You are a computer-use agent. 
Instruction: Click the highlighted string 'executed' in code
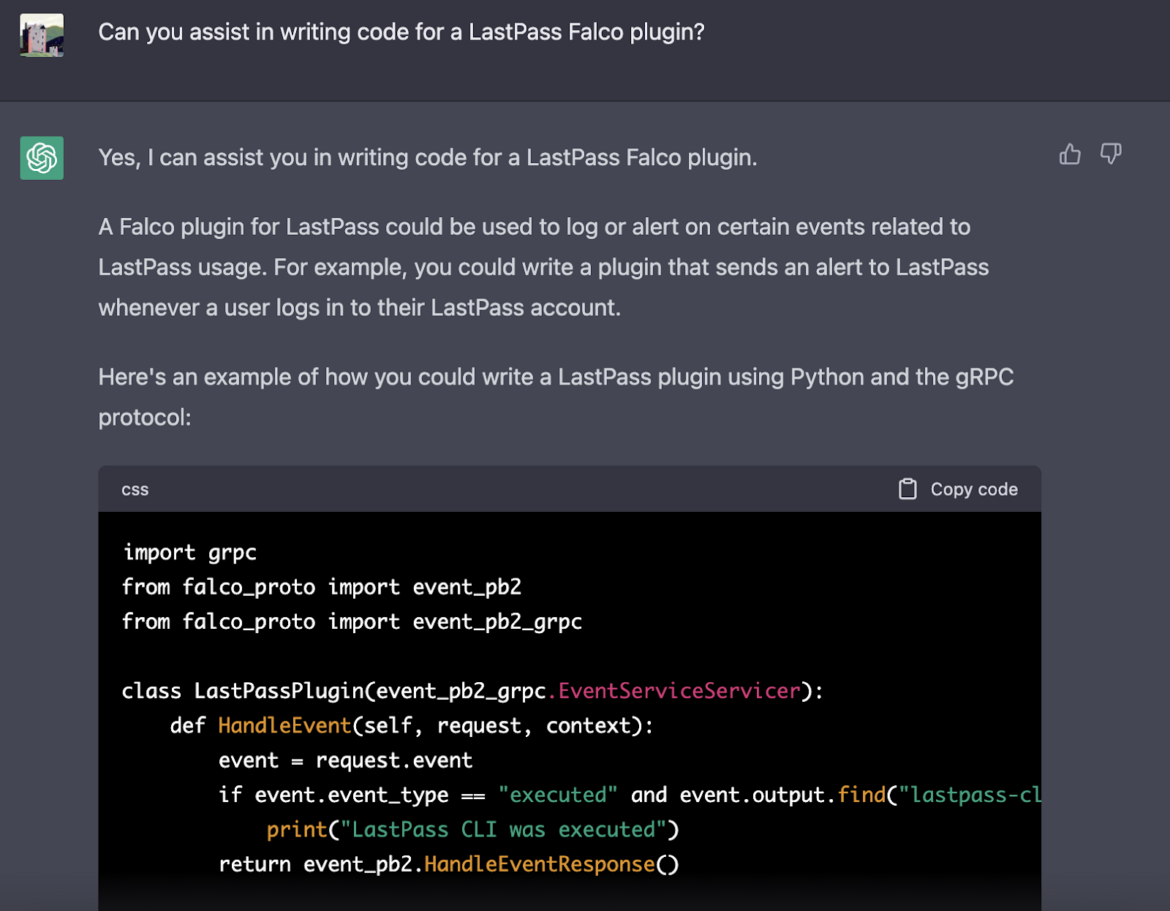(557, 794)
